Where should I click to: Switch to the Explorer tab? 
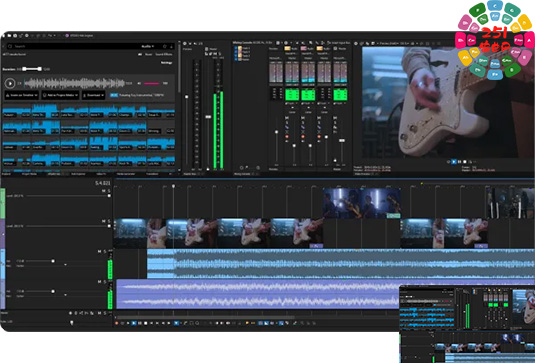point(6,174)
